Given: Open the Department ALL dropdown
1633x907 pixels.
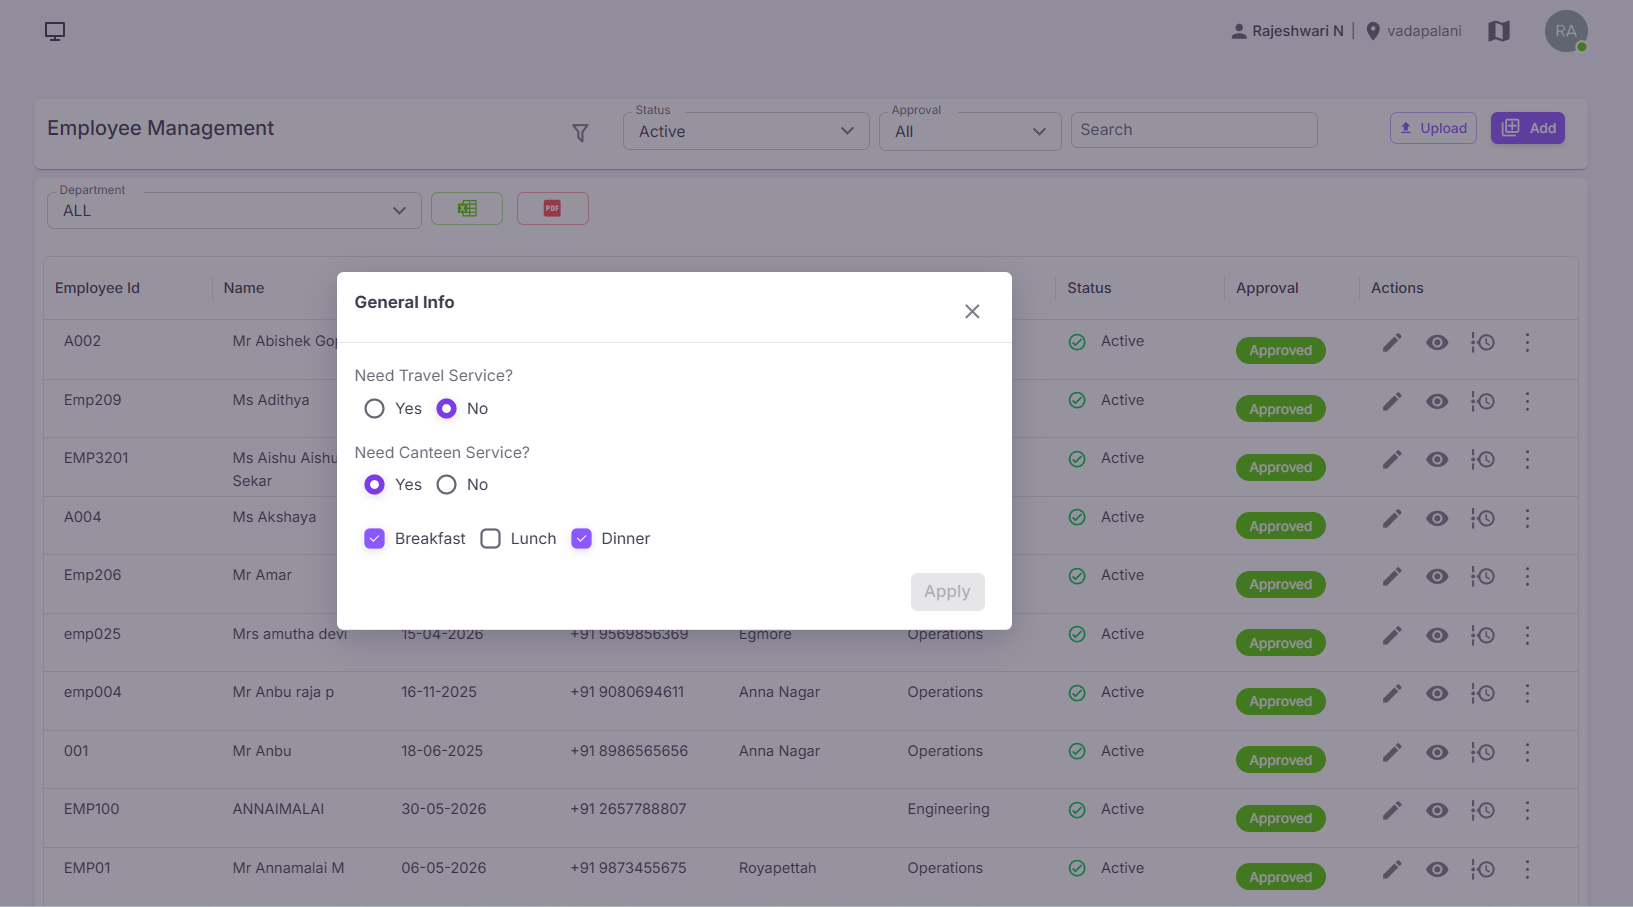Looking at the screenshot, I should pos(234,210).
